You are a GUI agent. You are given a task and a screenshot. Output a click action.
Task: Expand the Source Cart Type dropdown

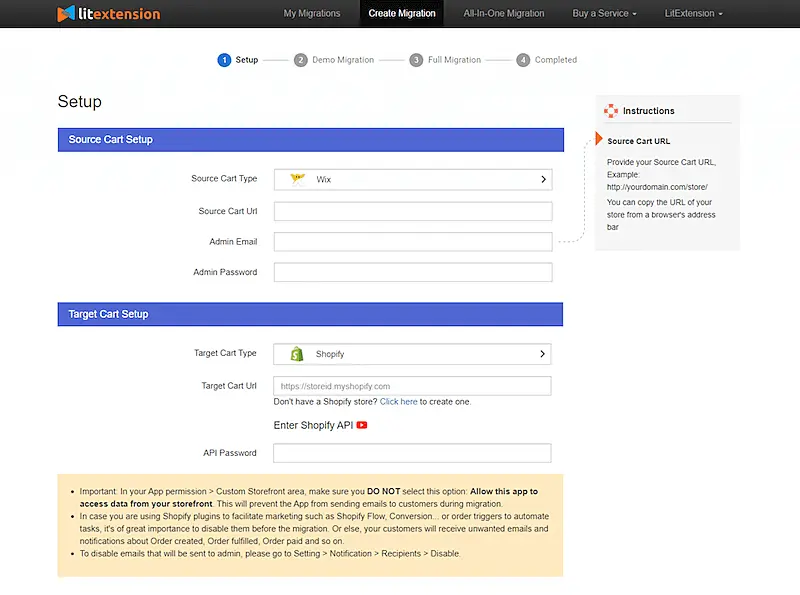[543, 179]
